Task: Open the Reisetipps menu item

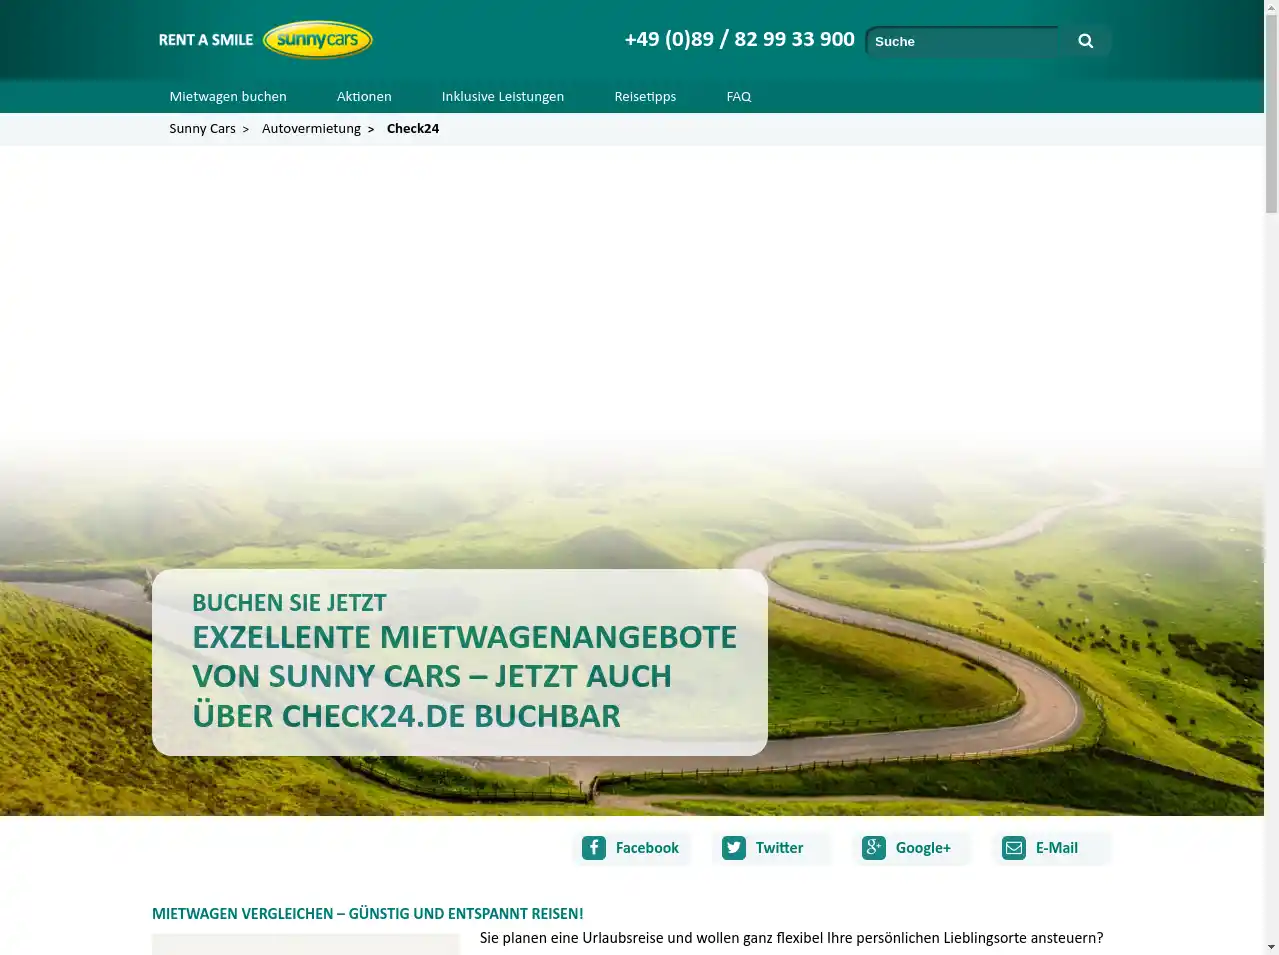Action: (645, 97)
